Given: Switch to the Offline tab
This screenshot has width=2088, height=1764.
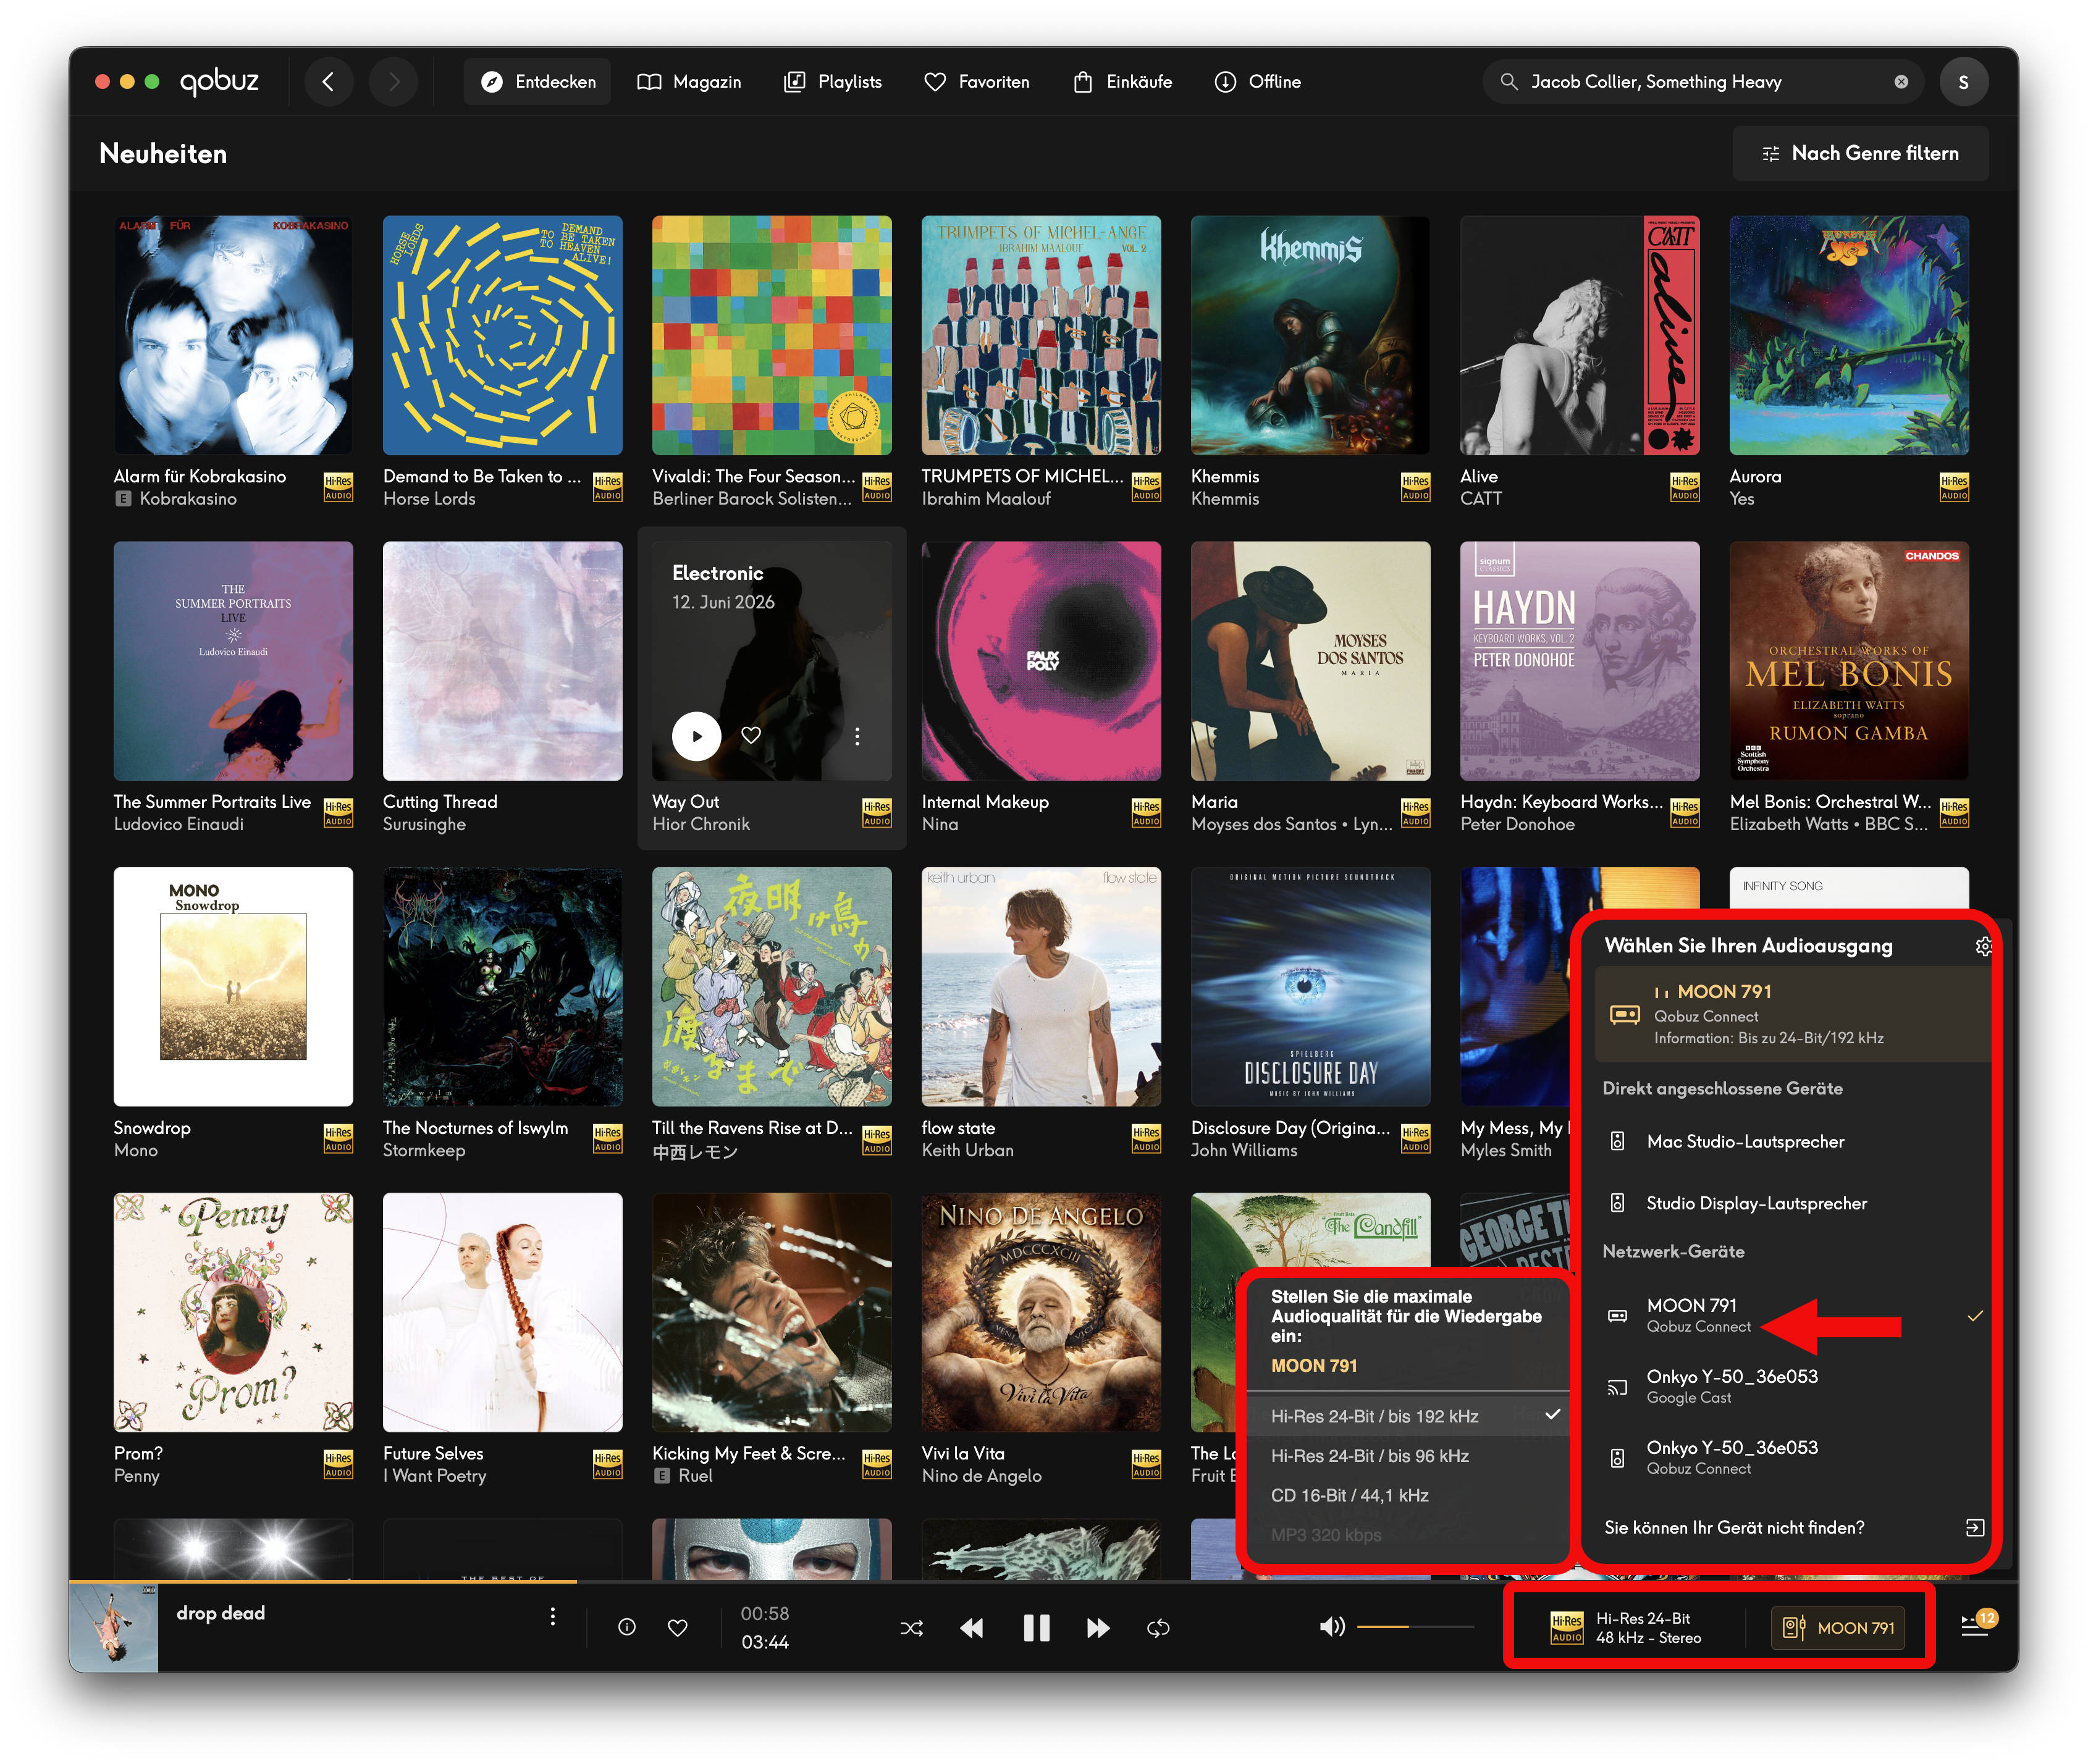Looking at the screenshot, I should [1258, 82].
